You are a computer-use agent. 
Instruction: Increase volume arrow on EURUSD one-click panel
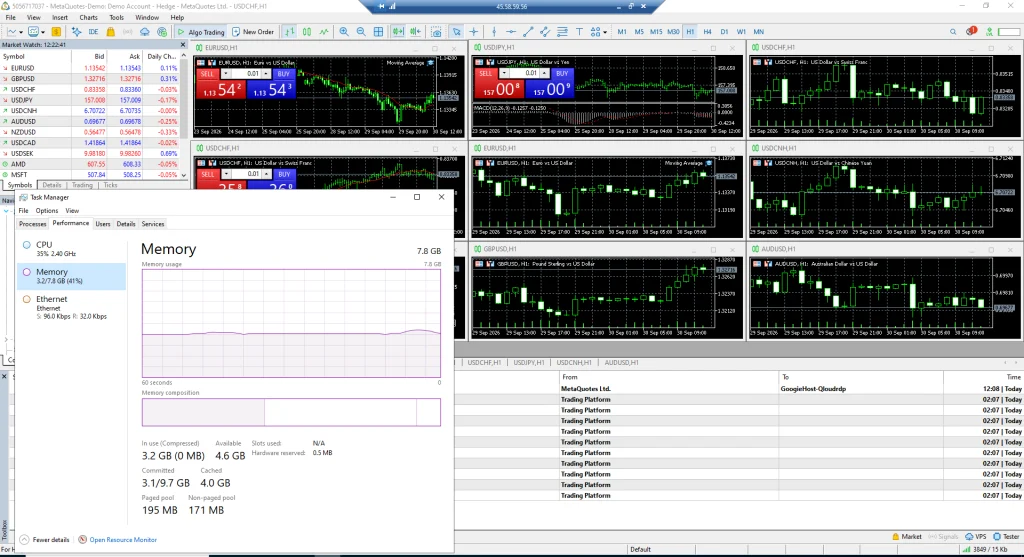click(266, 72)
